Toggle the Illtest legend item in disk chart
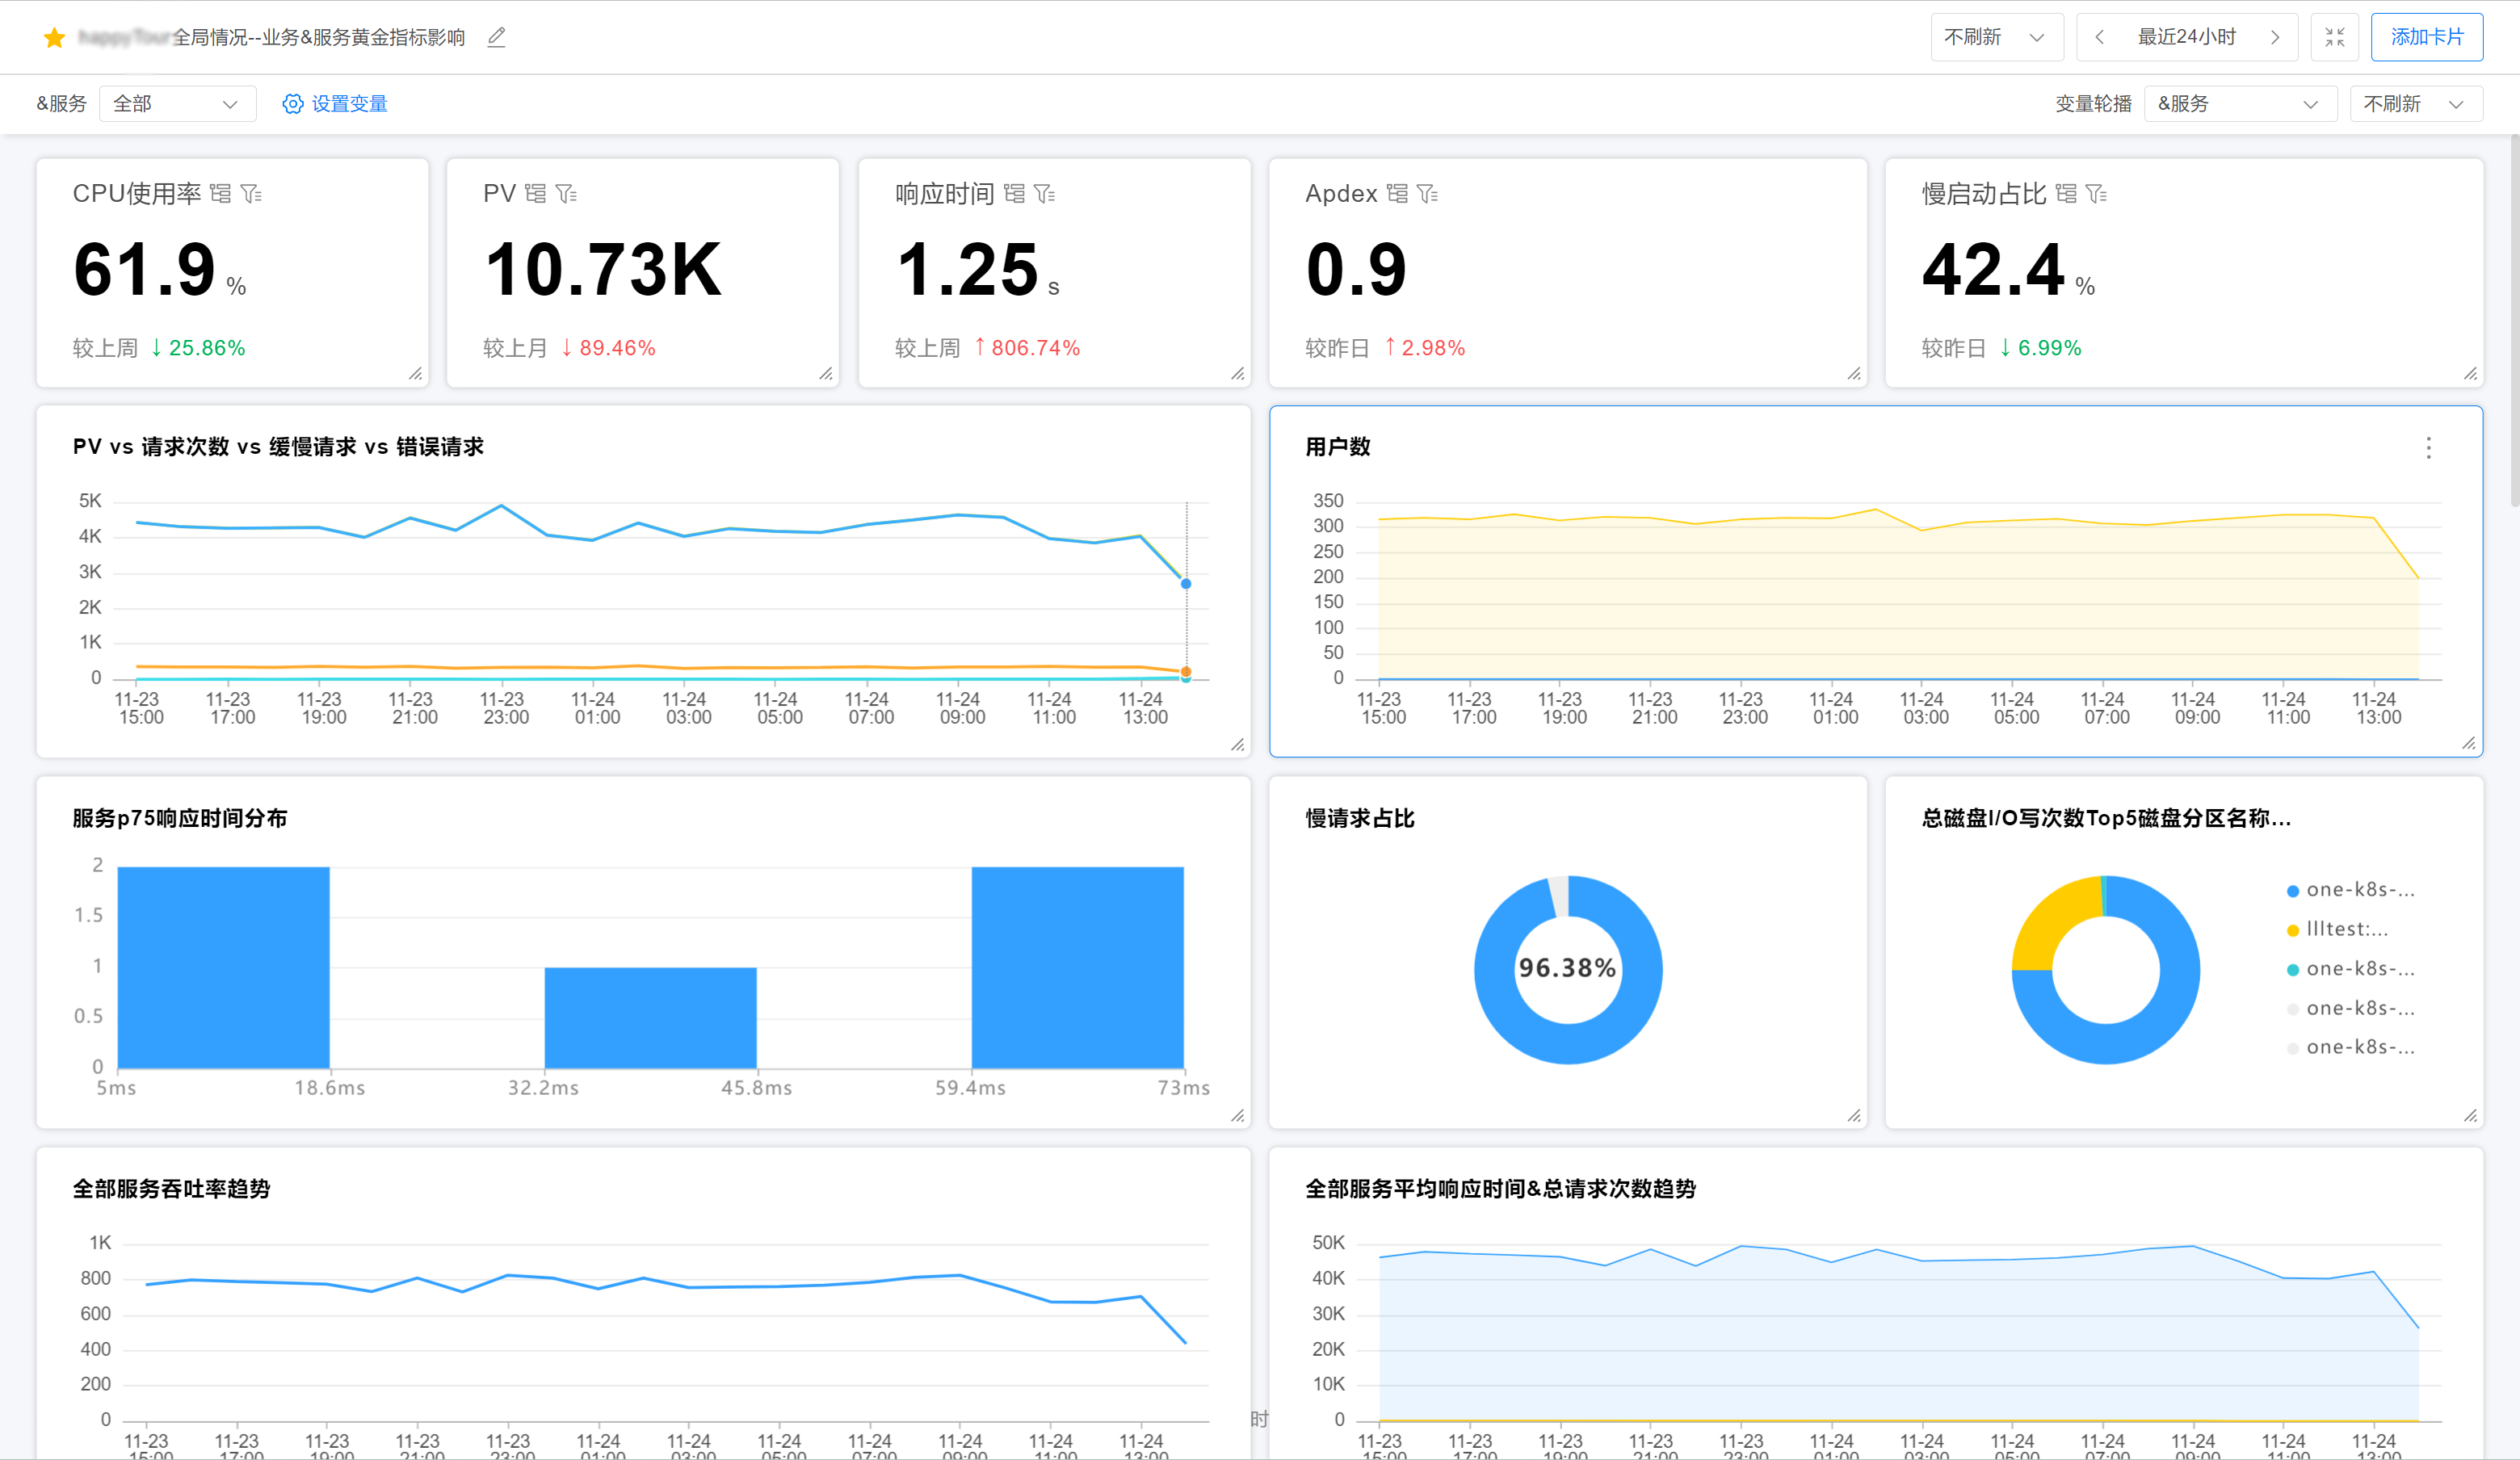2520x1460 pixels. click(x=2345, y=930)
